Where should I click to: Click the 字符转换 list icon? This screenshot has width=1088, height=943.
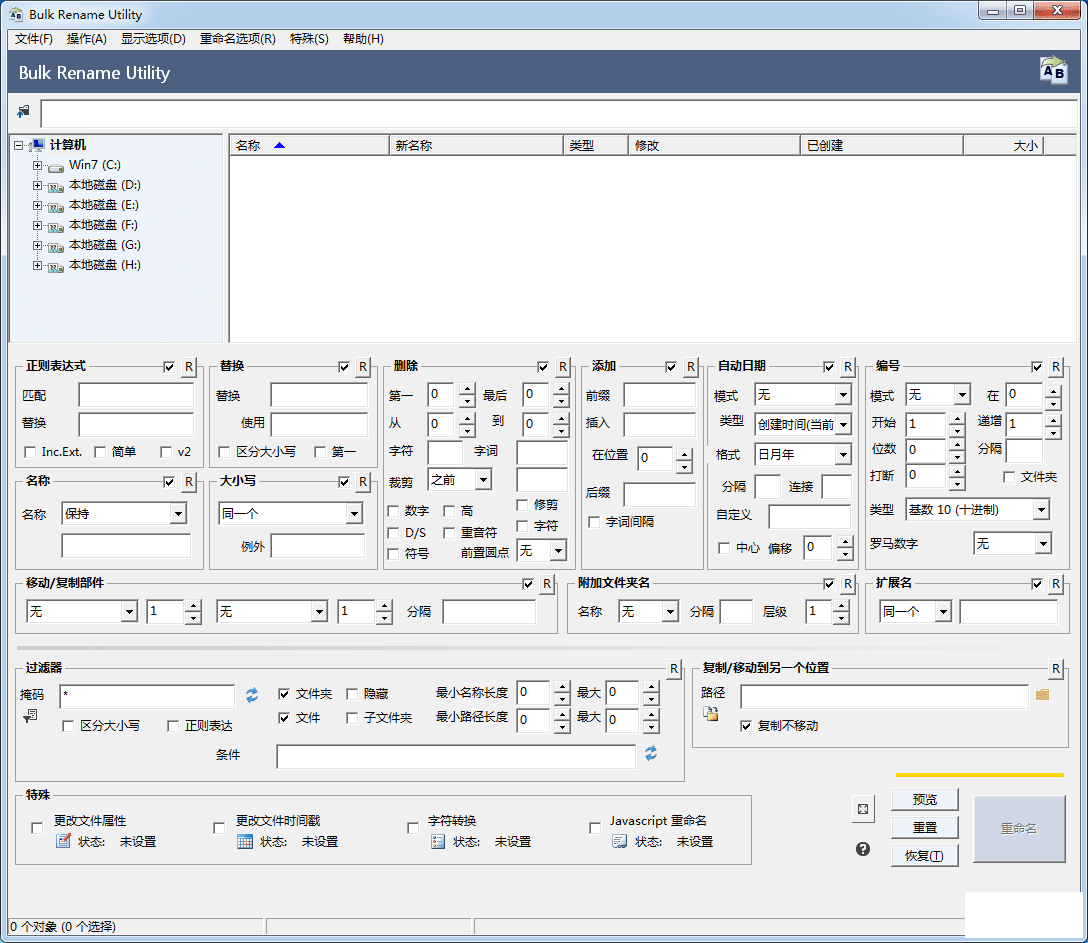coord(437,841)
